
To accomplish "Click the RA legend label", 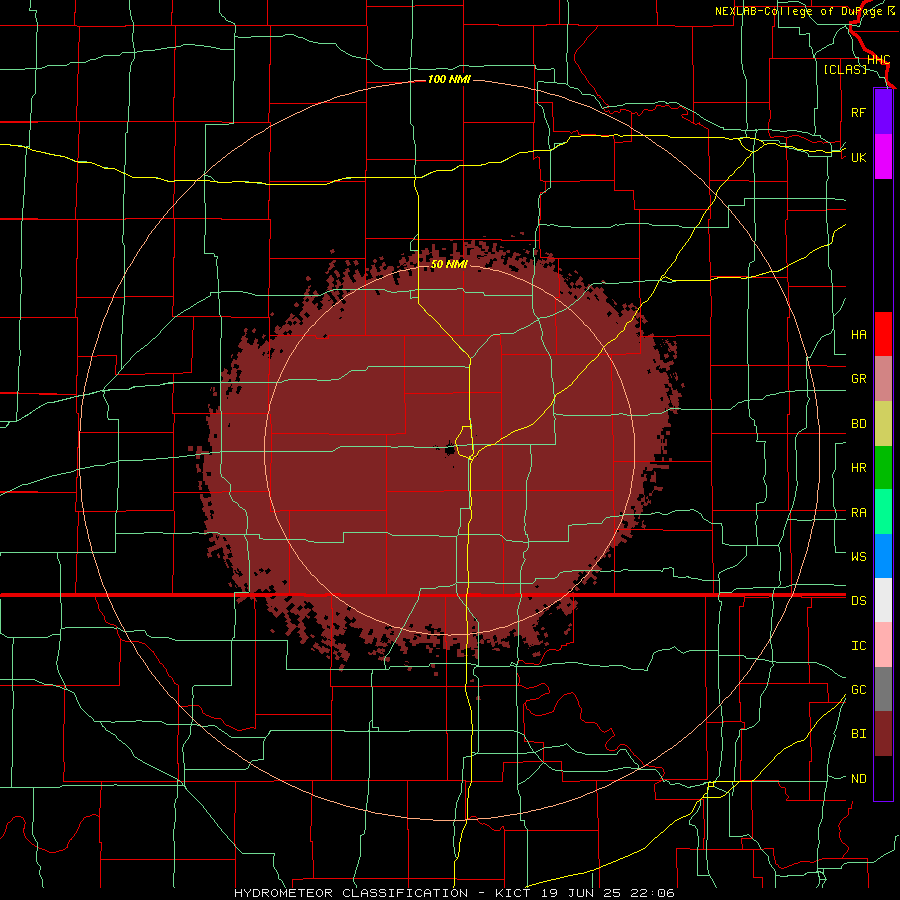I will click(858, 513).
